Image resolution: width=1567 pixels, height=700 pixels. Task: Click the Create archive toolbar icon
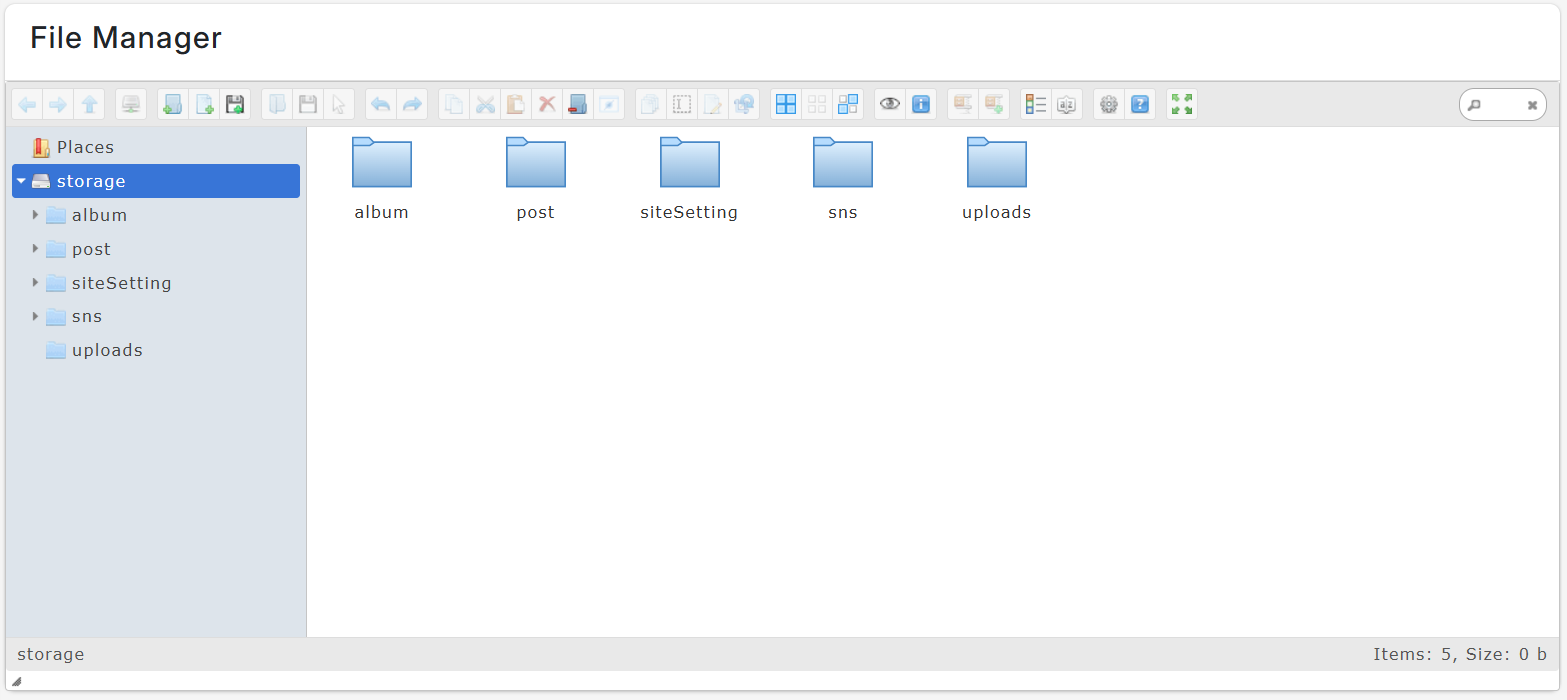[994, 104]
